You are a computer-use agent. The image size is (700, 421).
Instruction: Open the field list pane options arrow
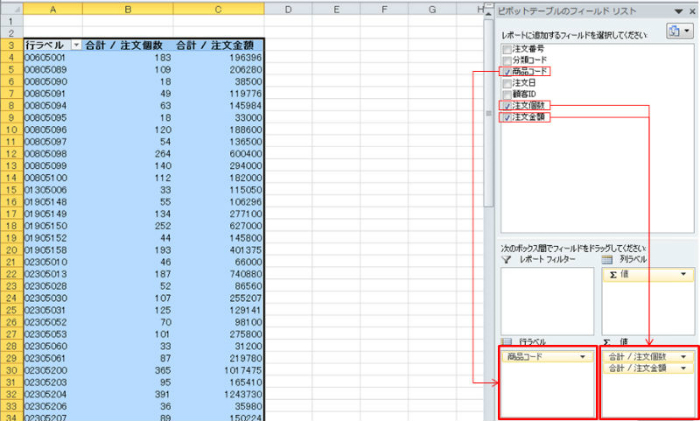[x=677, y=10]
